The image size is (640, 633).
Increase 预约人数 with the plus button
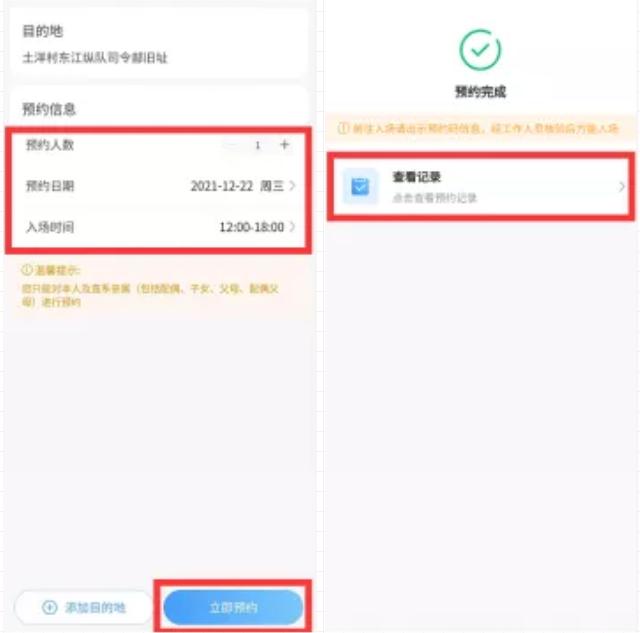coord(284,144)
